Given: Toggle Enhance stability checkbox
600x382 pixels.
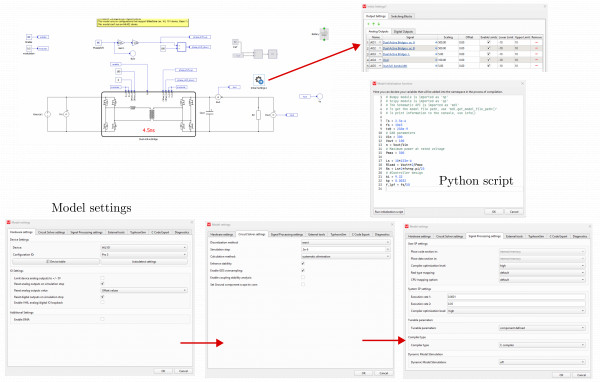Looking at the screenshot, I should click(x=303, y=263).
